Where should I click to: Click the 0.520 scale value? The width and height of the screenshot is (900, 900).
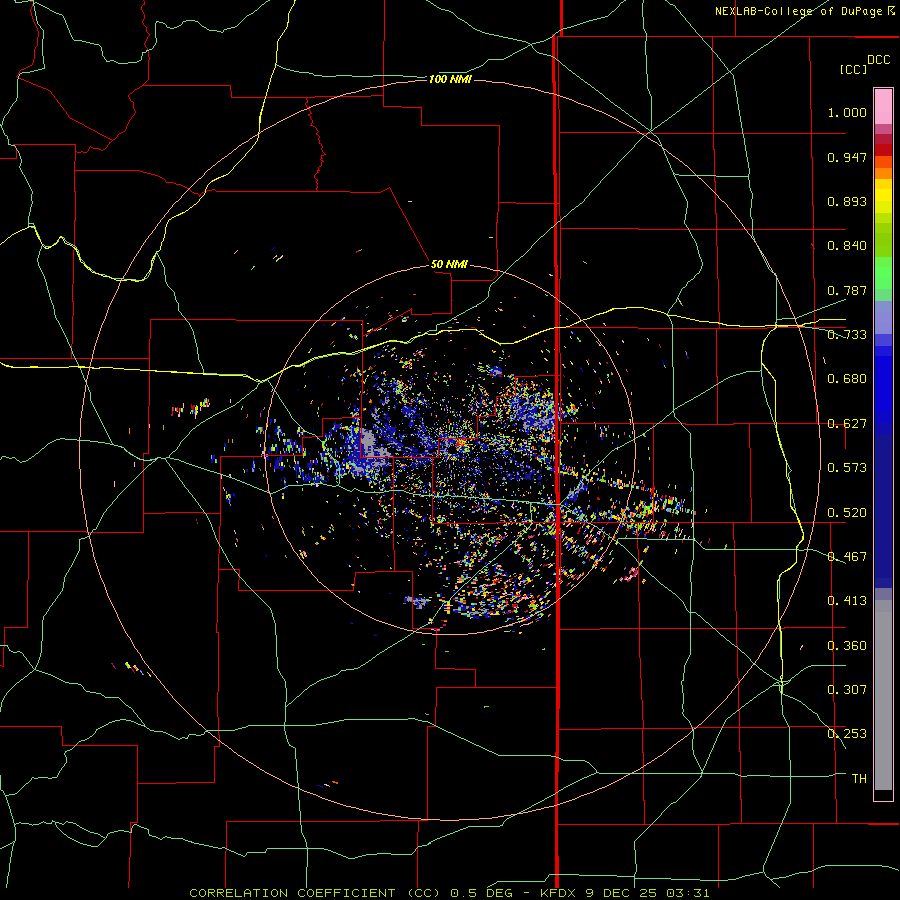(x=847, y=513)
